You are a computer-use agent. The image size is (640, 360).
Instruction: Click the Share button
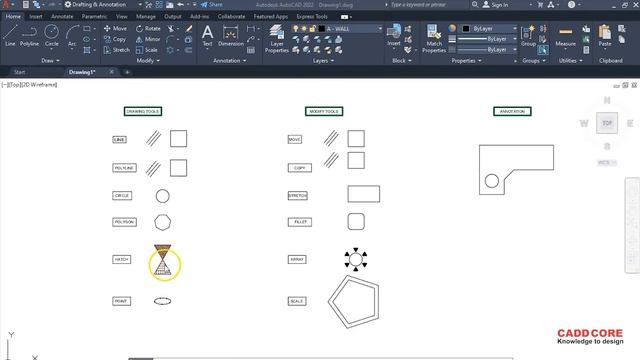tap(211, 4)
